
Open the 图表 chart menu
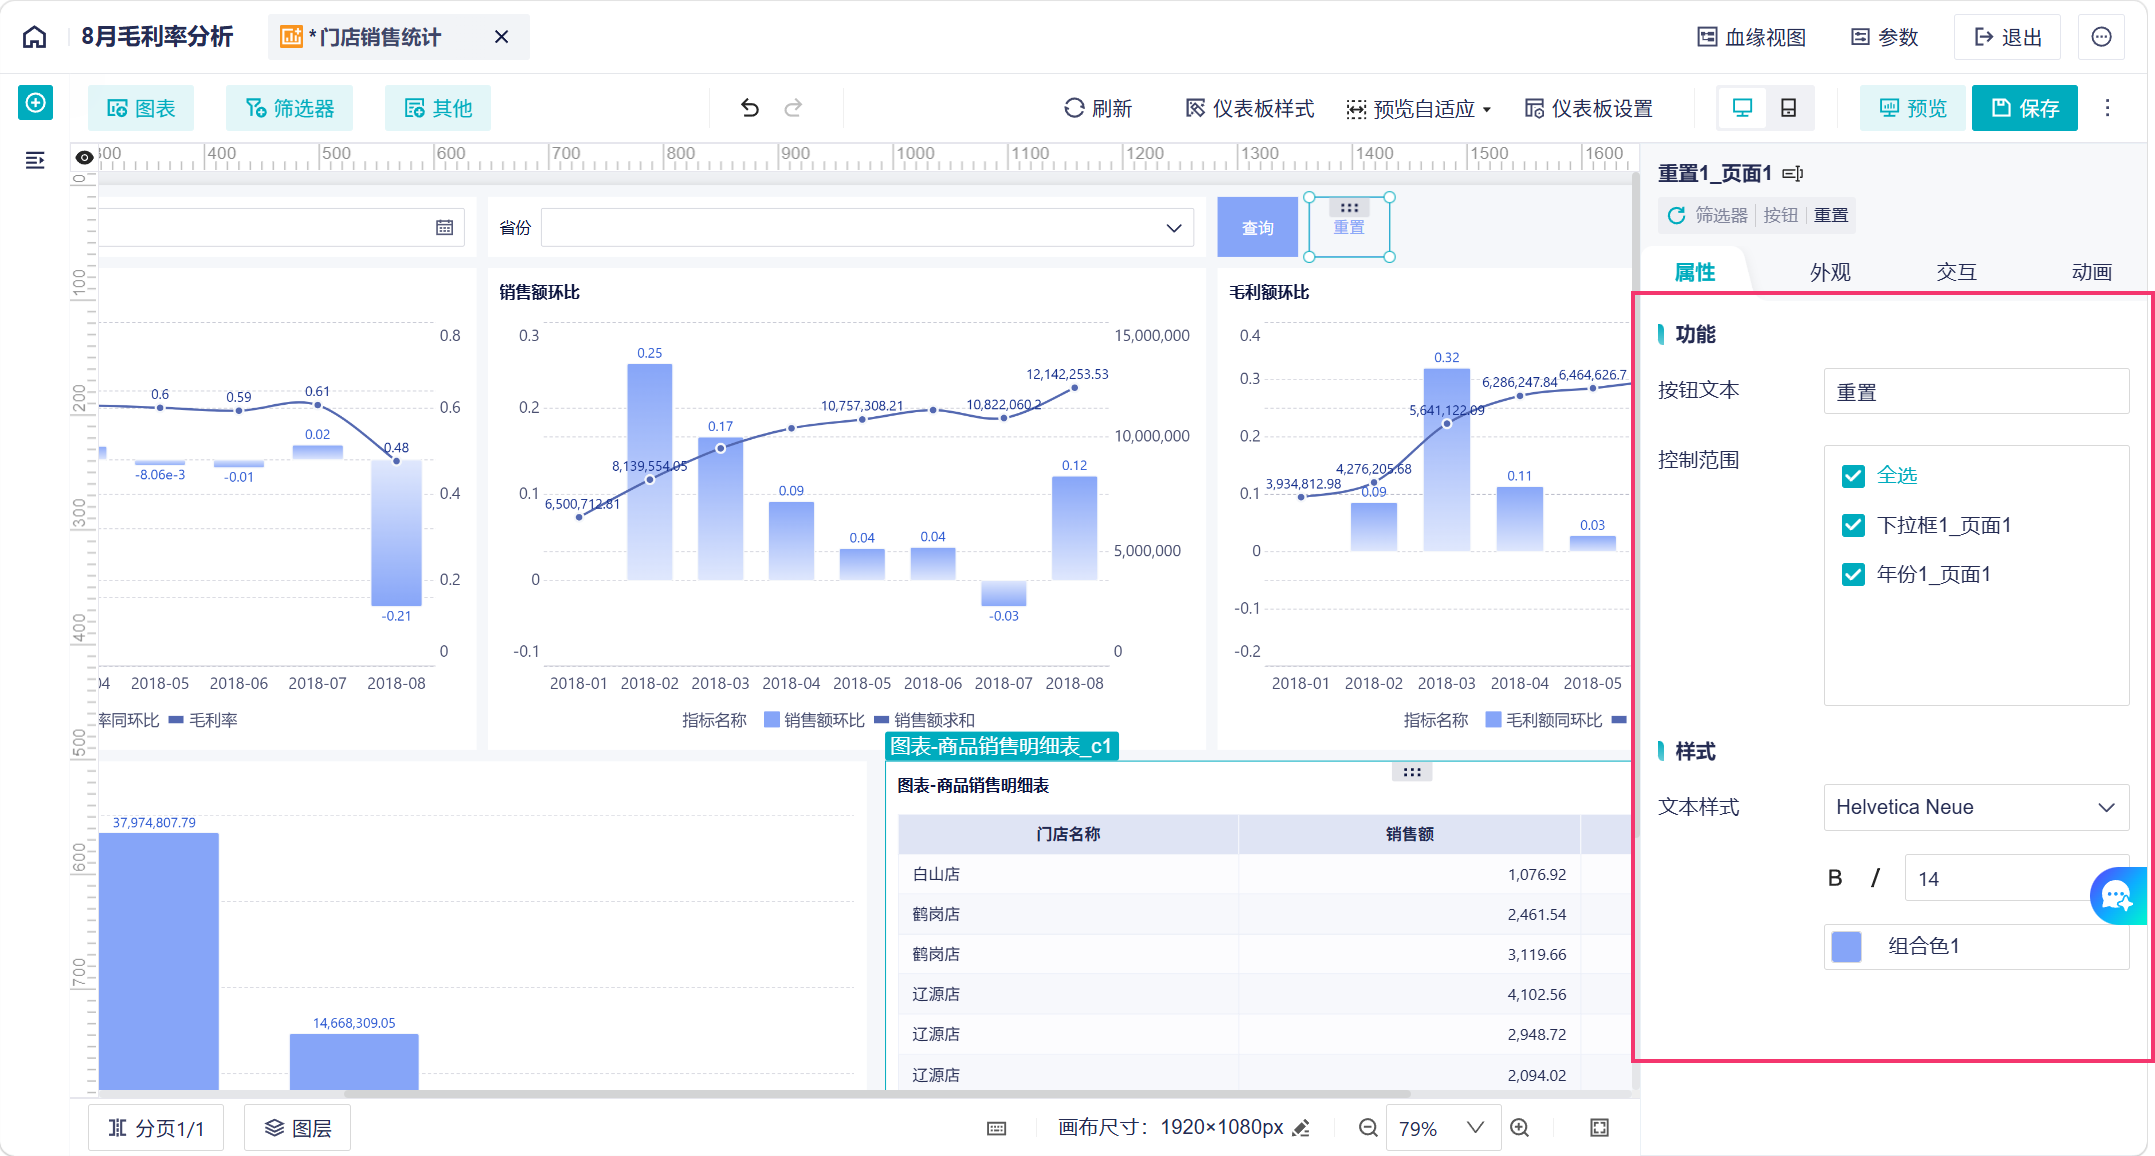click(x=141, y=108)
